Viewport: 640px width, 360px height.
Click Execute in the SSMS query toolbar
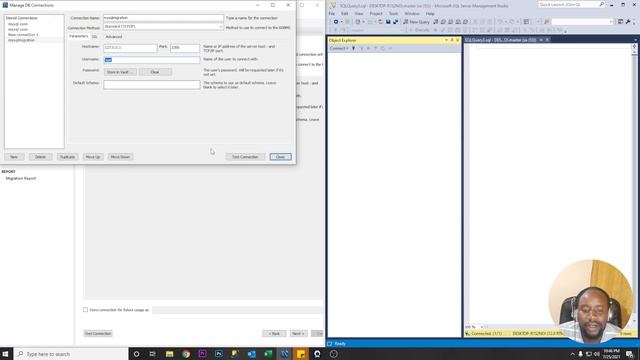pyautogui.click(x=420, y=30)
